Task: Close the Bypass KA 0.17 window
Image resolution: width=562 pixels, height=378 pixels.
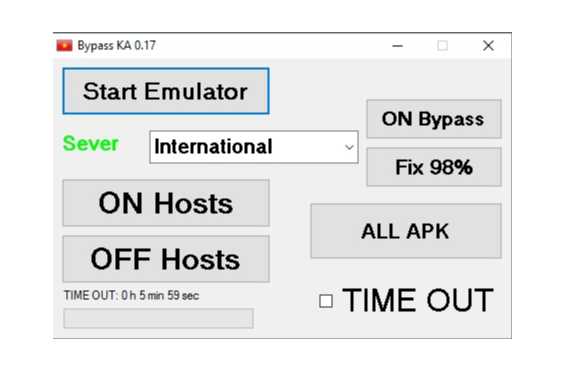Action: [x=488, y=46]
